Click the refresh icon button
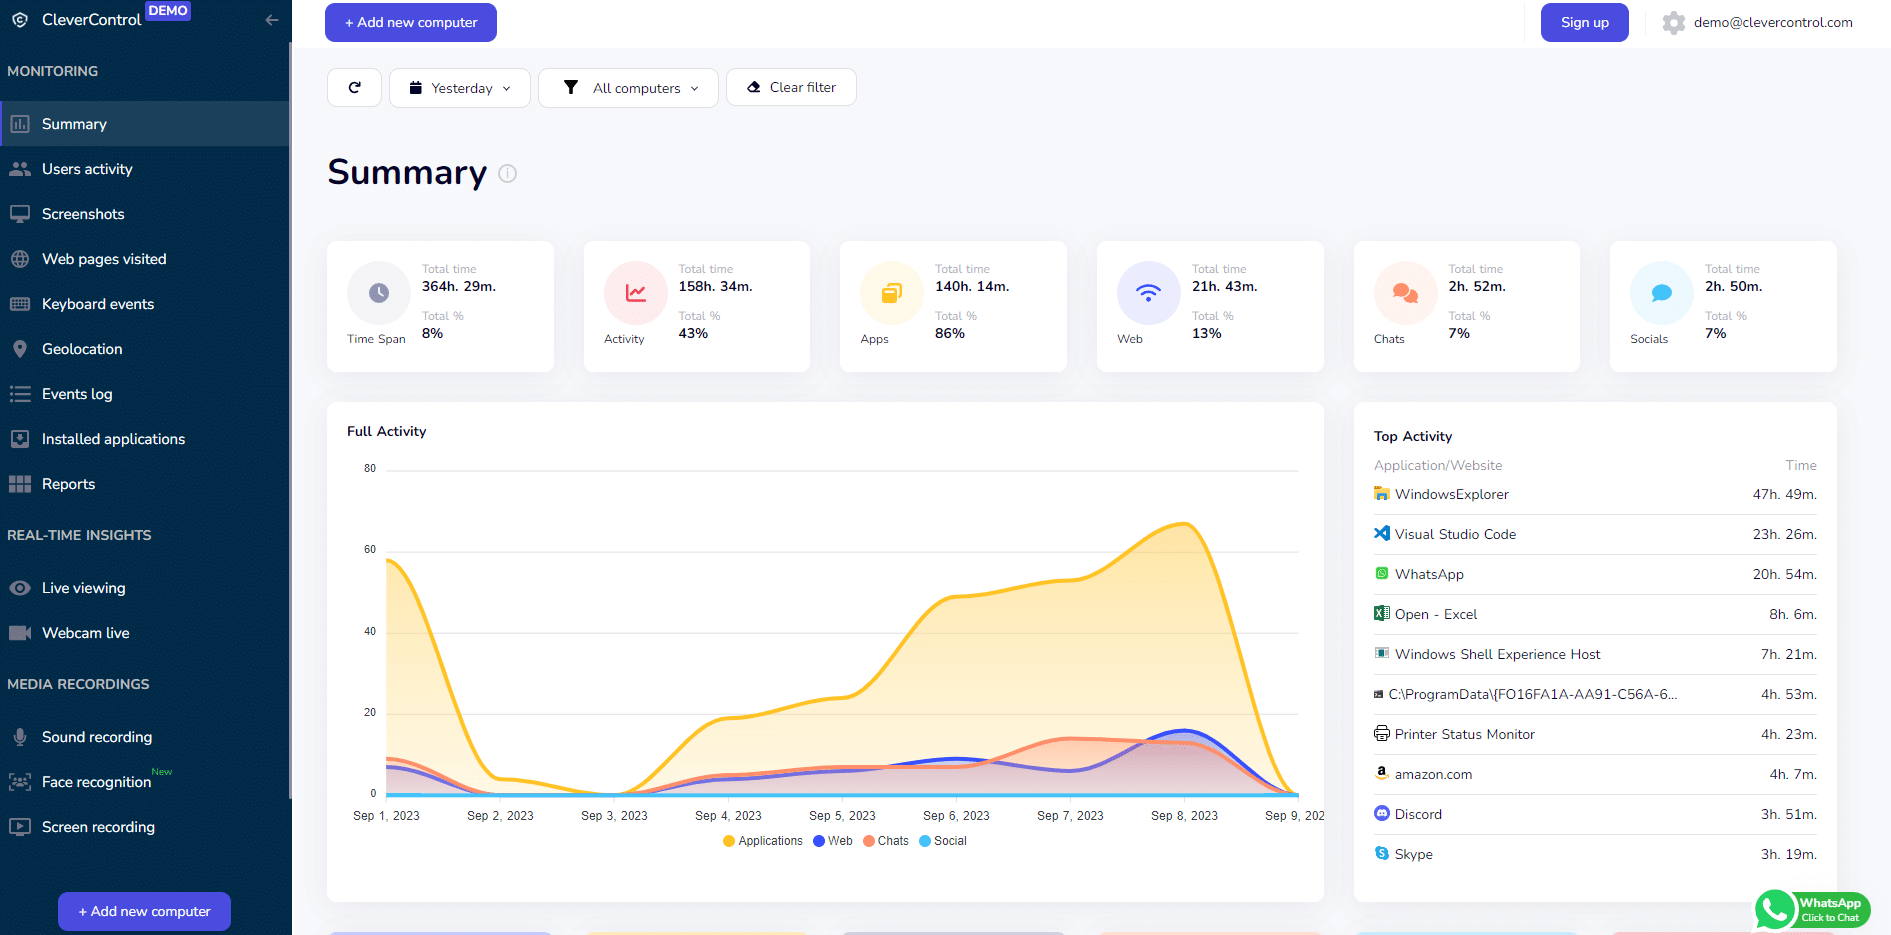This screenshot has height=935, width=1891. tap(354, 88)
